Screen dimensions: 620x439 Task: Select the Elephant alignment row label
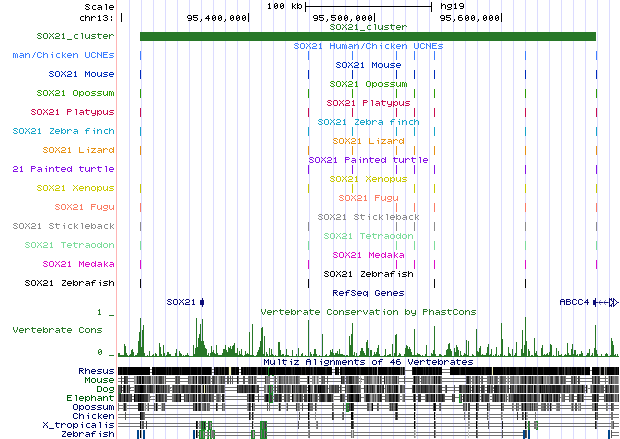pos(93,398)
